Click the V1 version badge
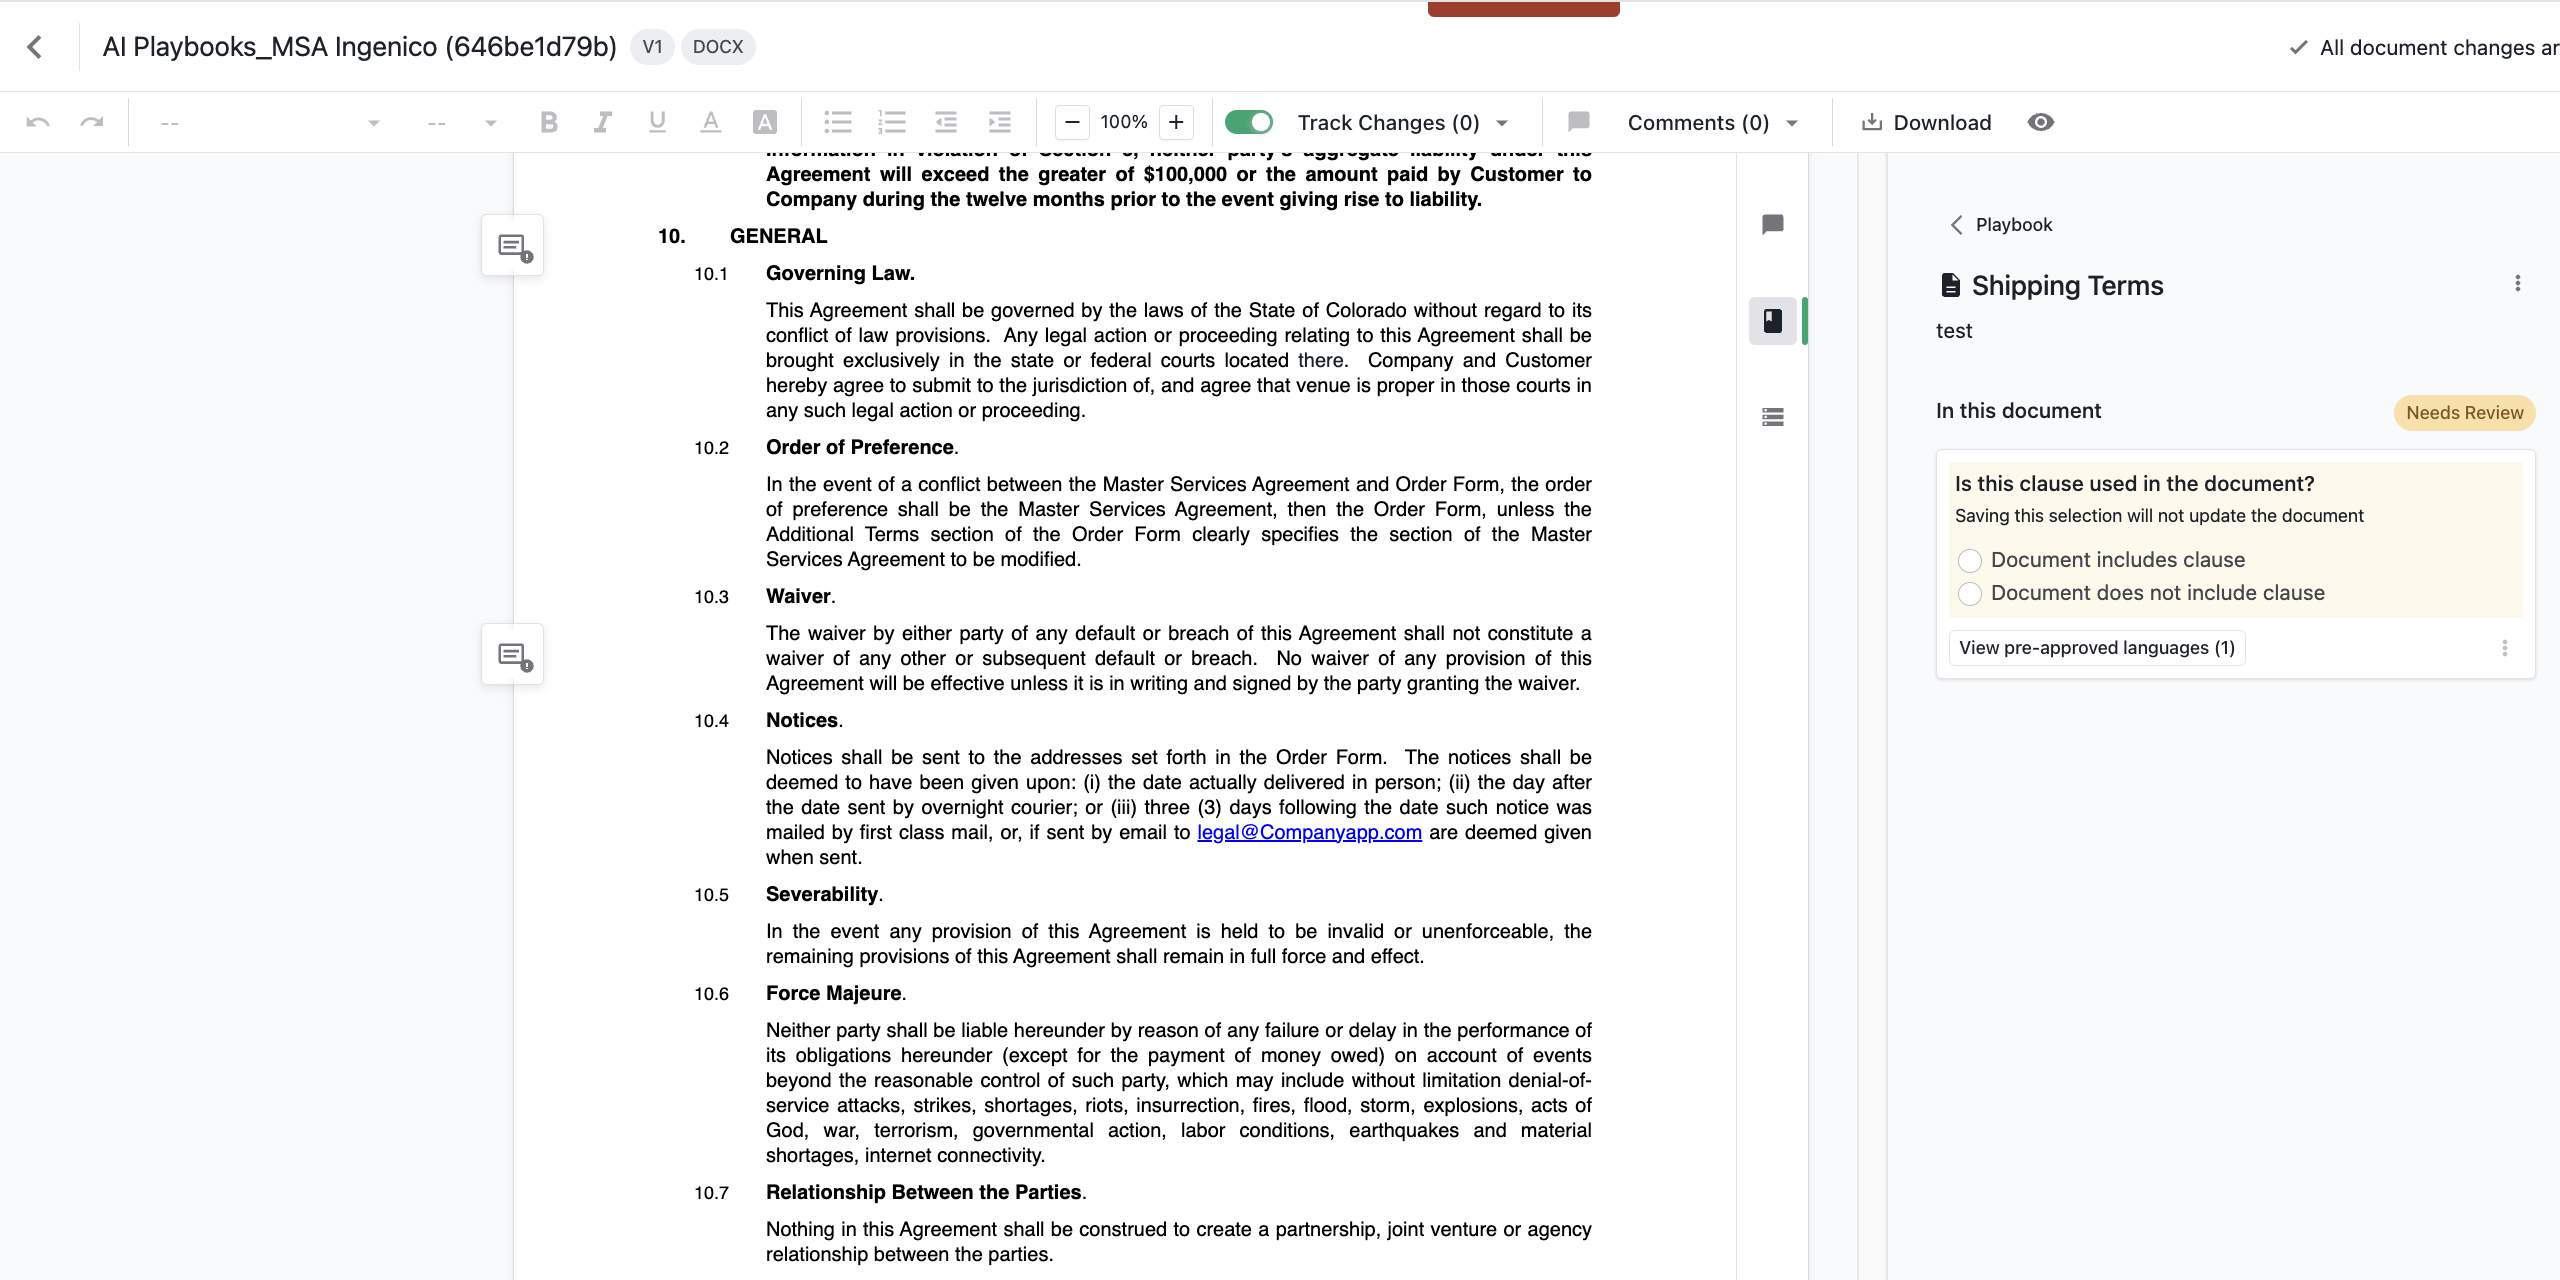The image size is (2560, 1280). pyautogui.click(x=652, y=47)
